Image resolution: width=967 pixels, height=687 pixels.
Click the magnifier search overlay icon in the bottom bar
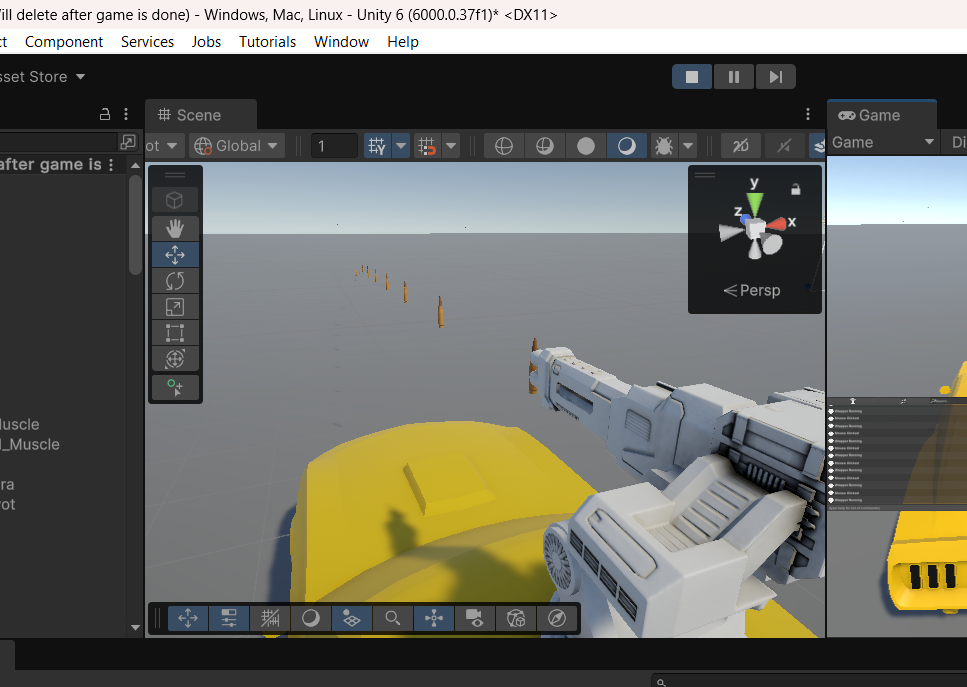(x=393, y=618)
